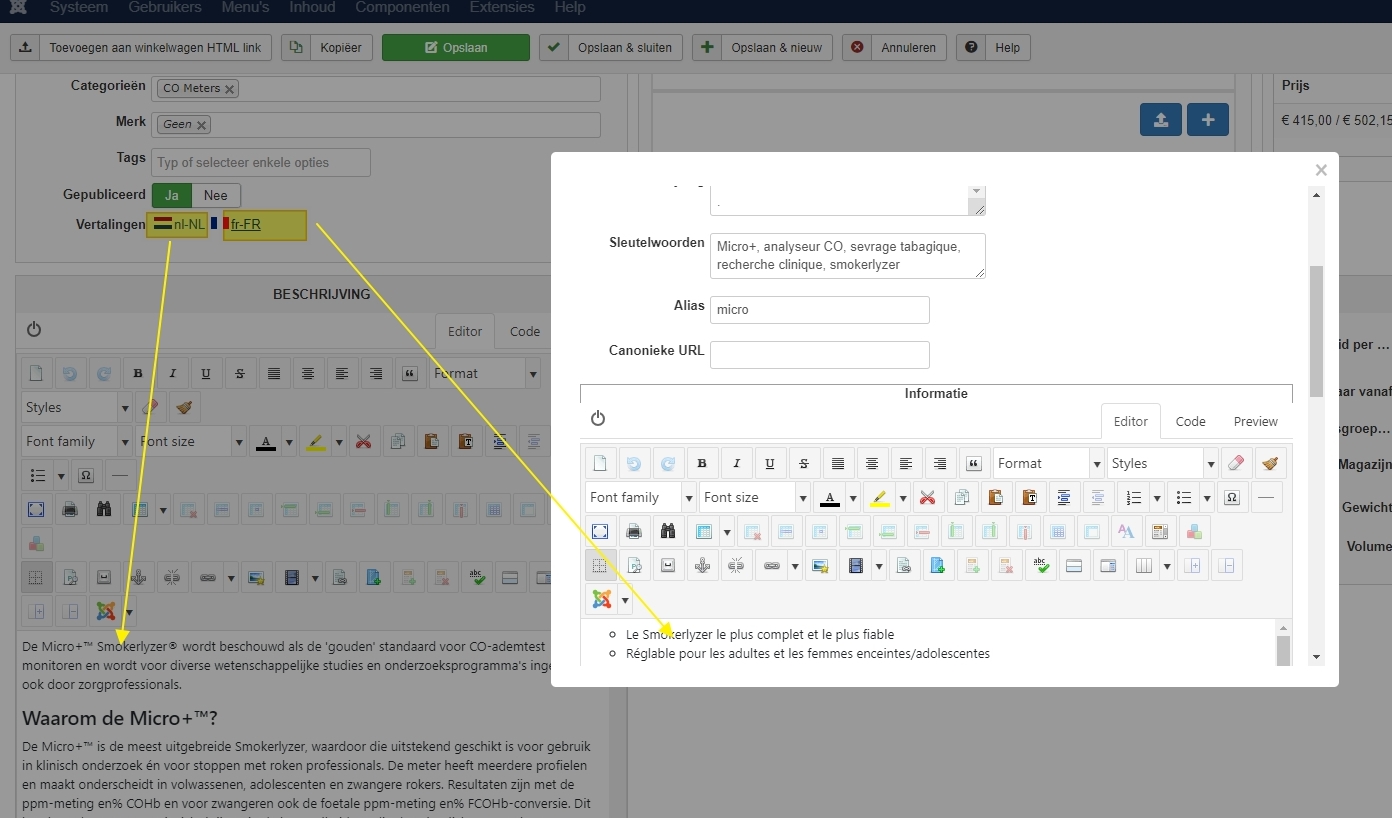The image size is (1392, 818).
Task: Insert image via the picture icon in popup editor
Action: pyautogui.click(x=820, y=565)
